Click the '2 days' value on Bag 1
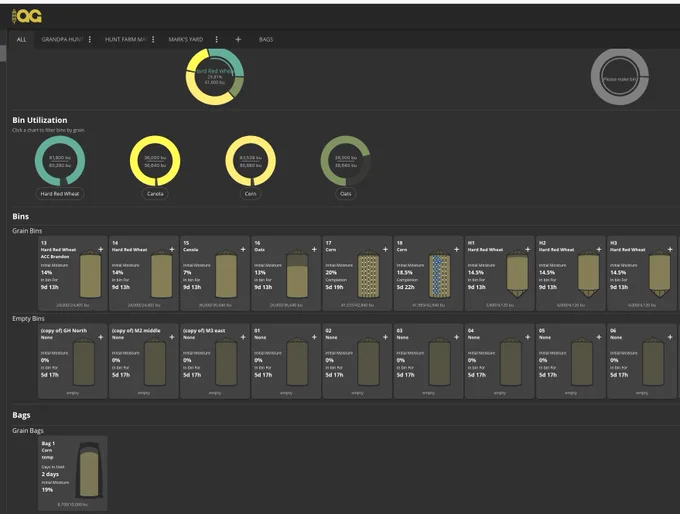The height and width of the screenshot is (514, 680). [x=50, y=475]
